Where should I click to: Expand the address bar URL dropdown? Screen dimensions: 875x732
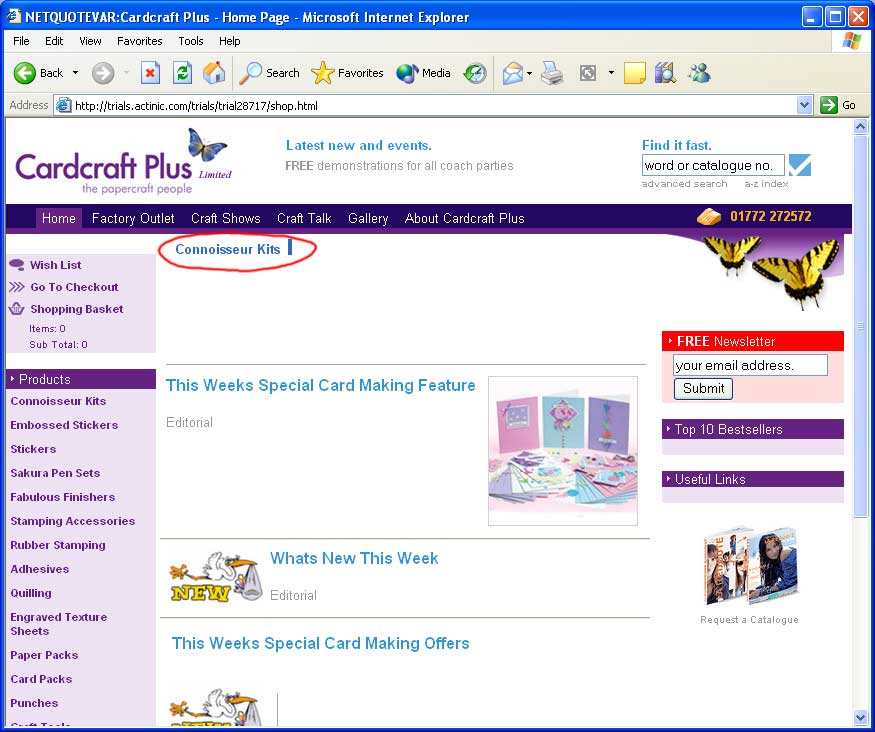[x=805, y=105]
